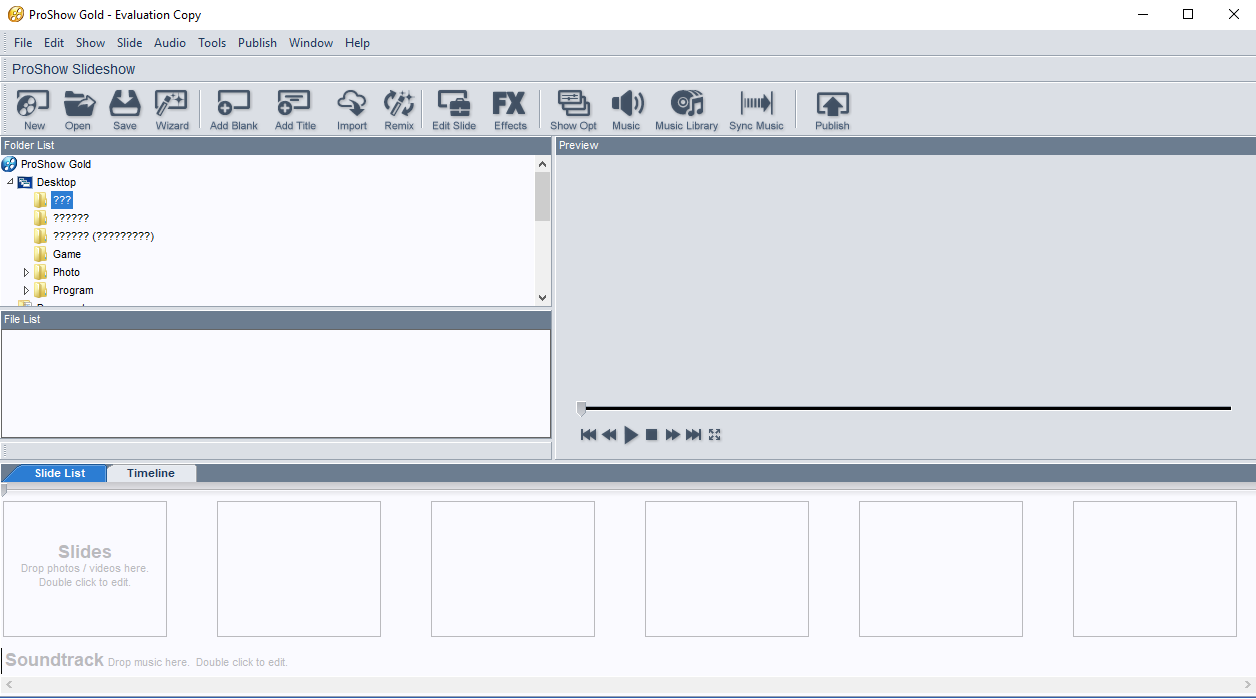Click the first empty Slides placeholder

[85, 569]
